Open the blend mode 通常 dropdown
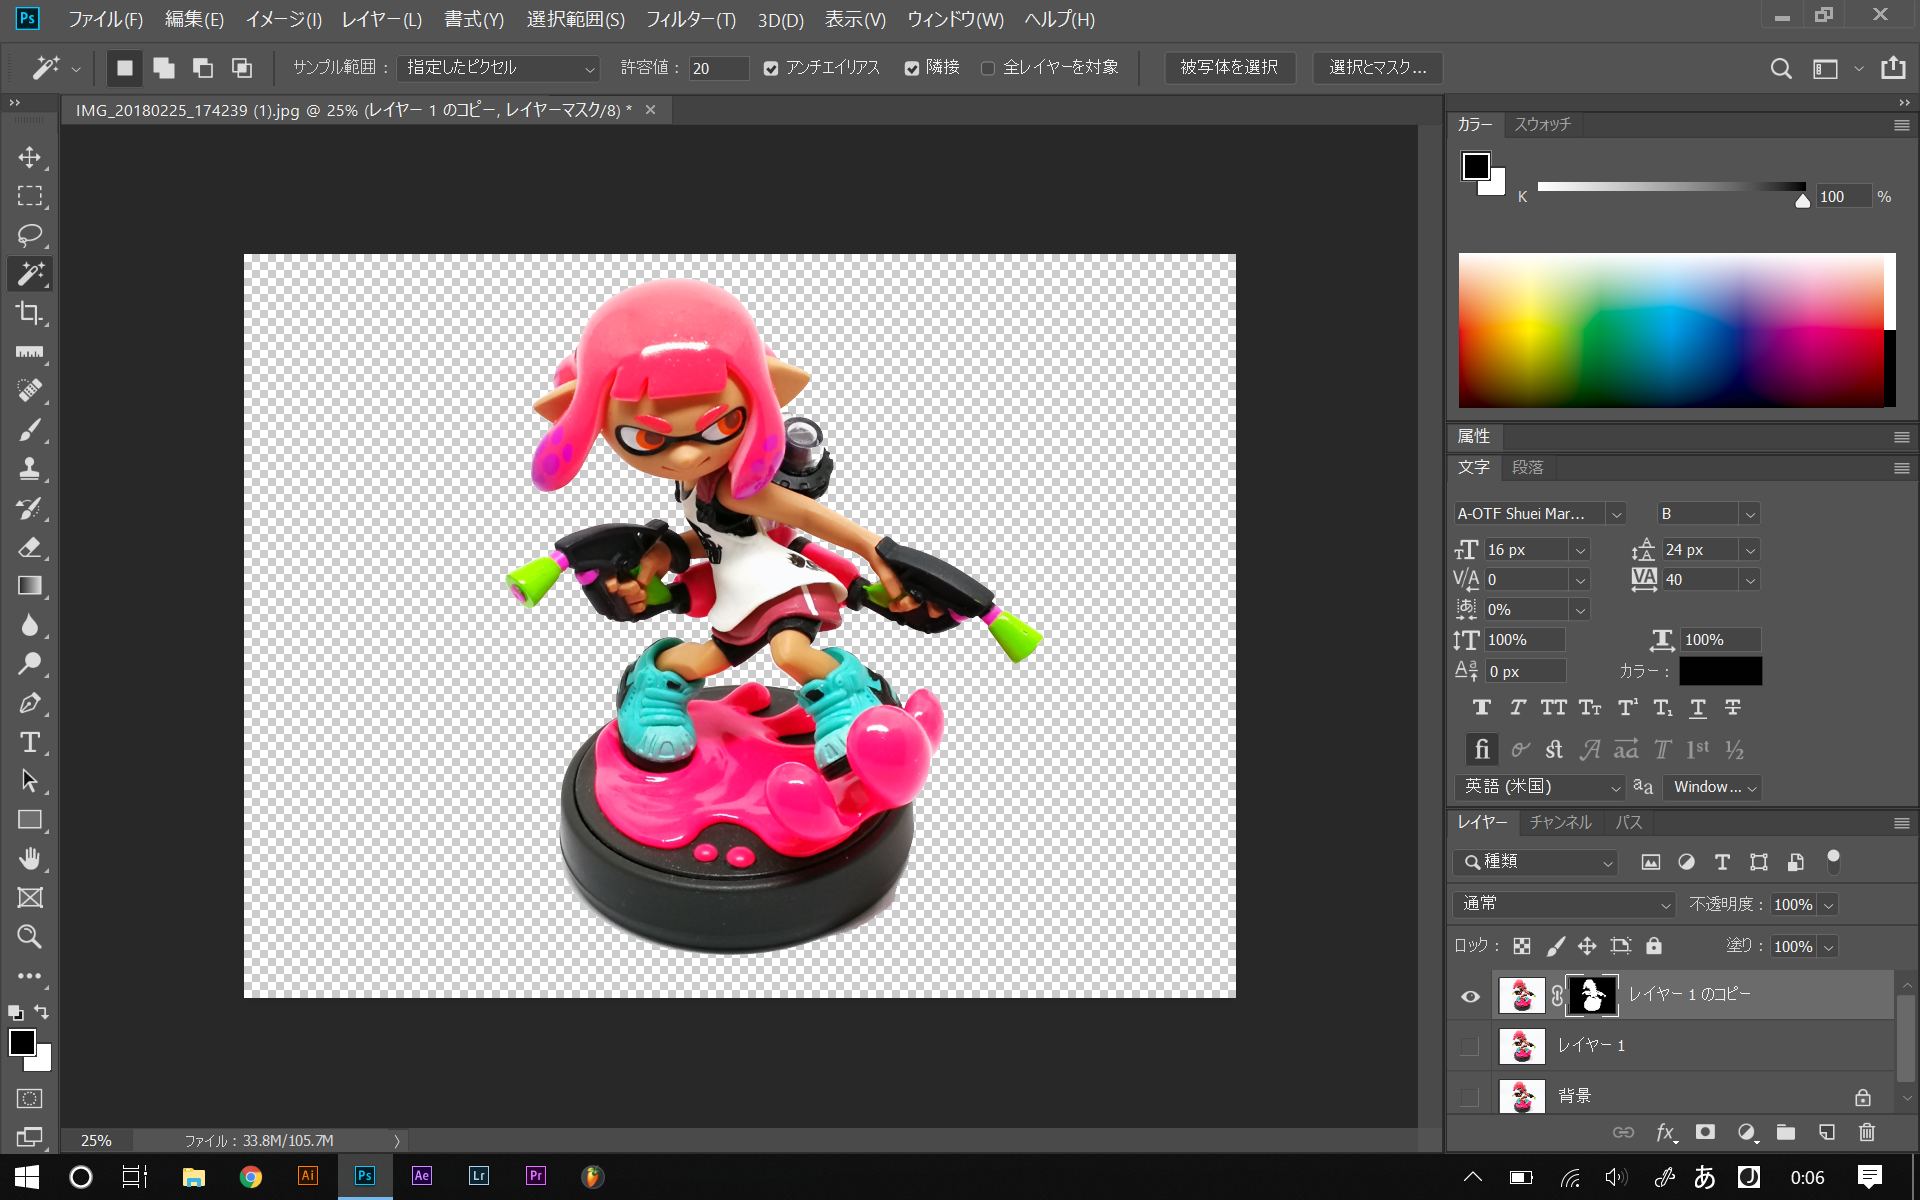The image size is (1920, 1200). tap(1564, 904)
